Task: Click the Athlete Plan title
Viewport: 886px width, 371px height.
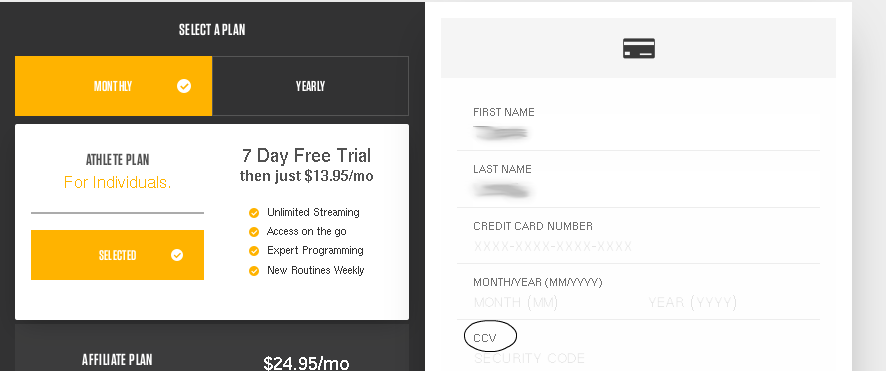Action: (x=118, y=160)
